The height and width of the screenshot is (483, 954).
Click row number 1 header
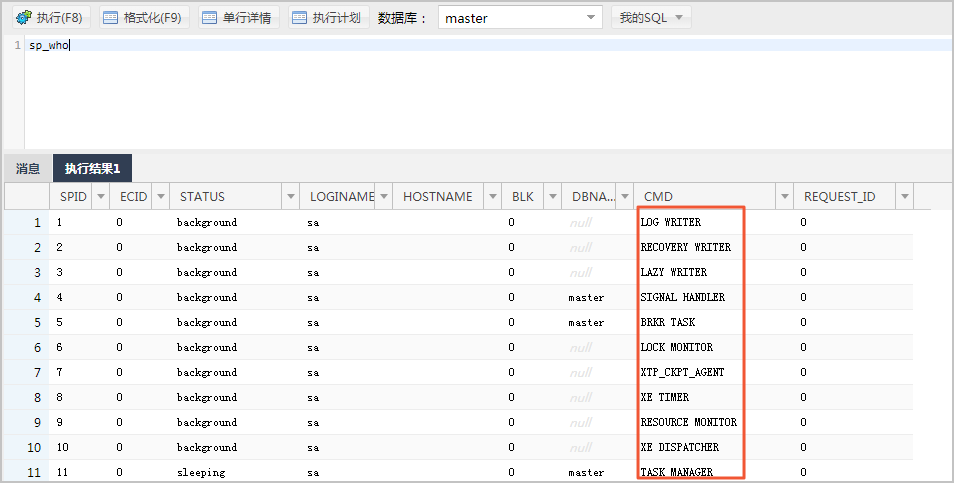[27, 222]
